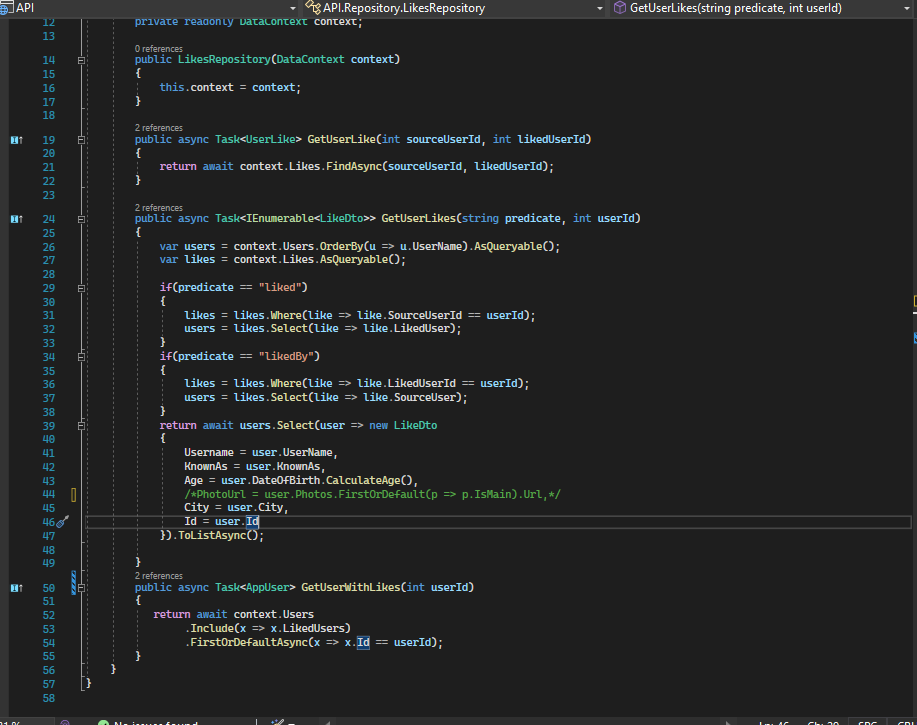Click the interface implementation icon beside line 50
The height and width of the screenshot is (725, 917).
pos(16,588)
